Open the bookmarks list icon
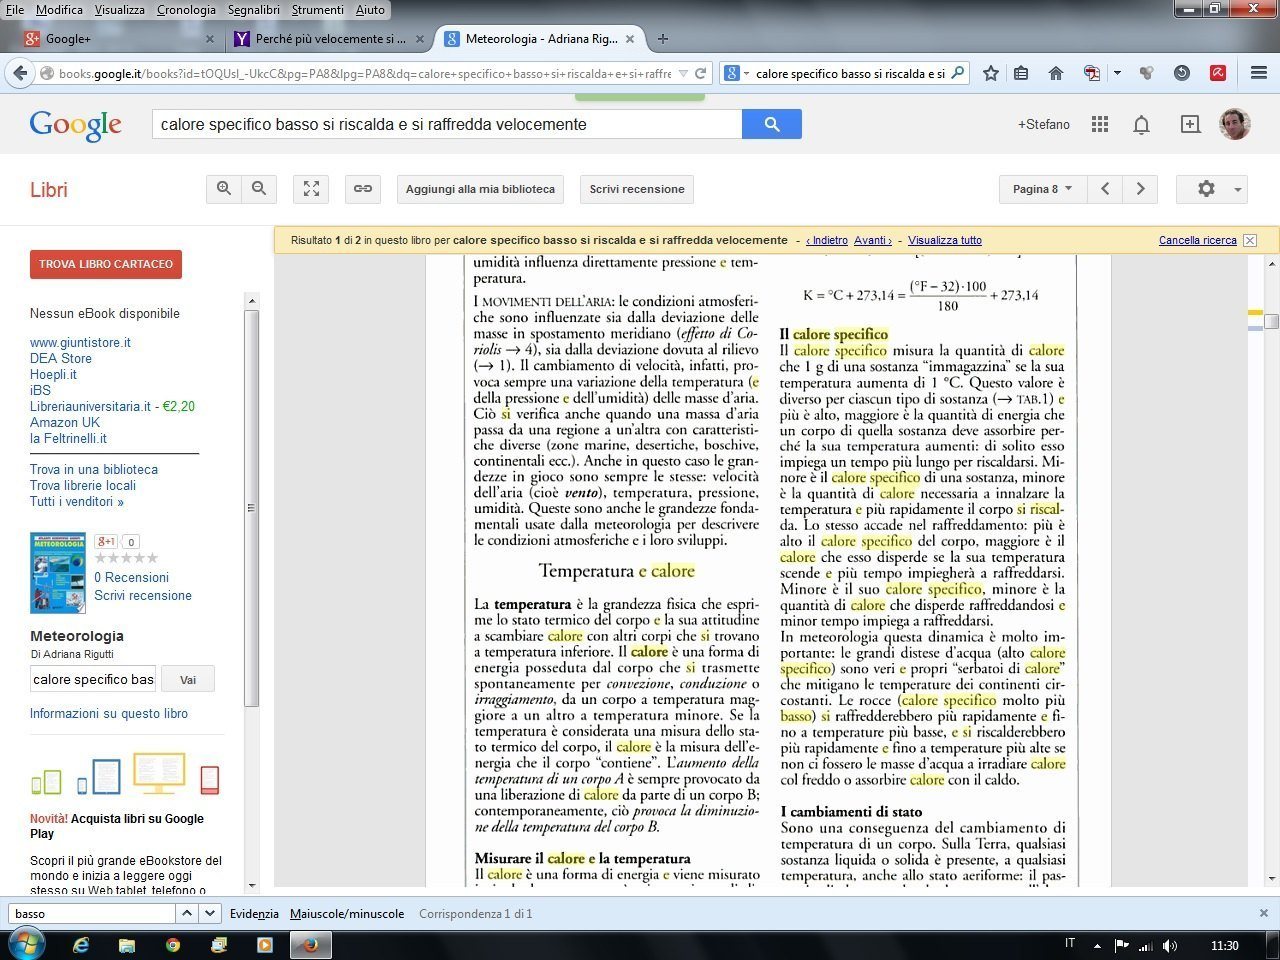 pyautogui.click(x=1021, y=73)
